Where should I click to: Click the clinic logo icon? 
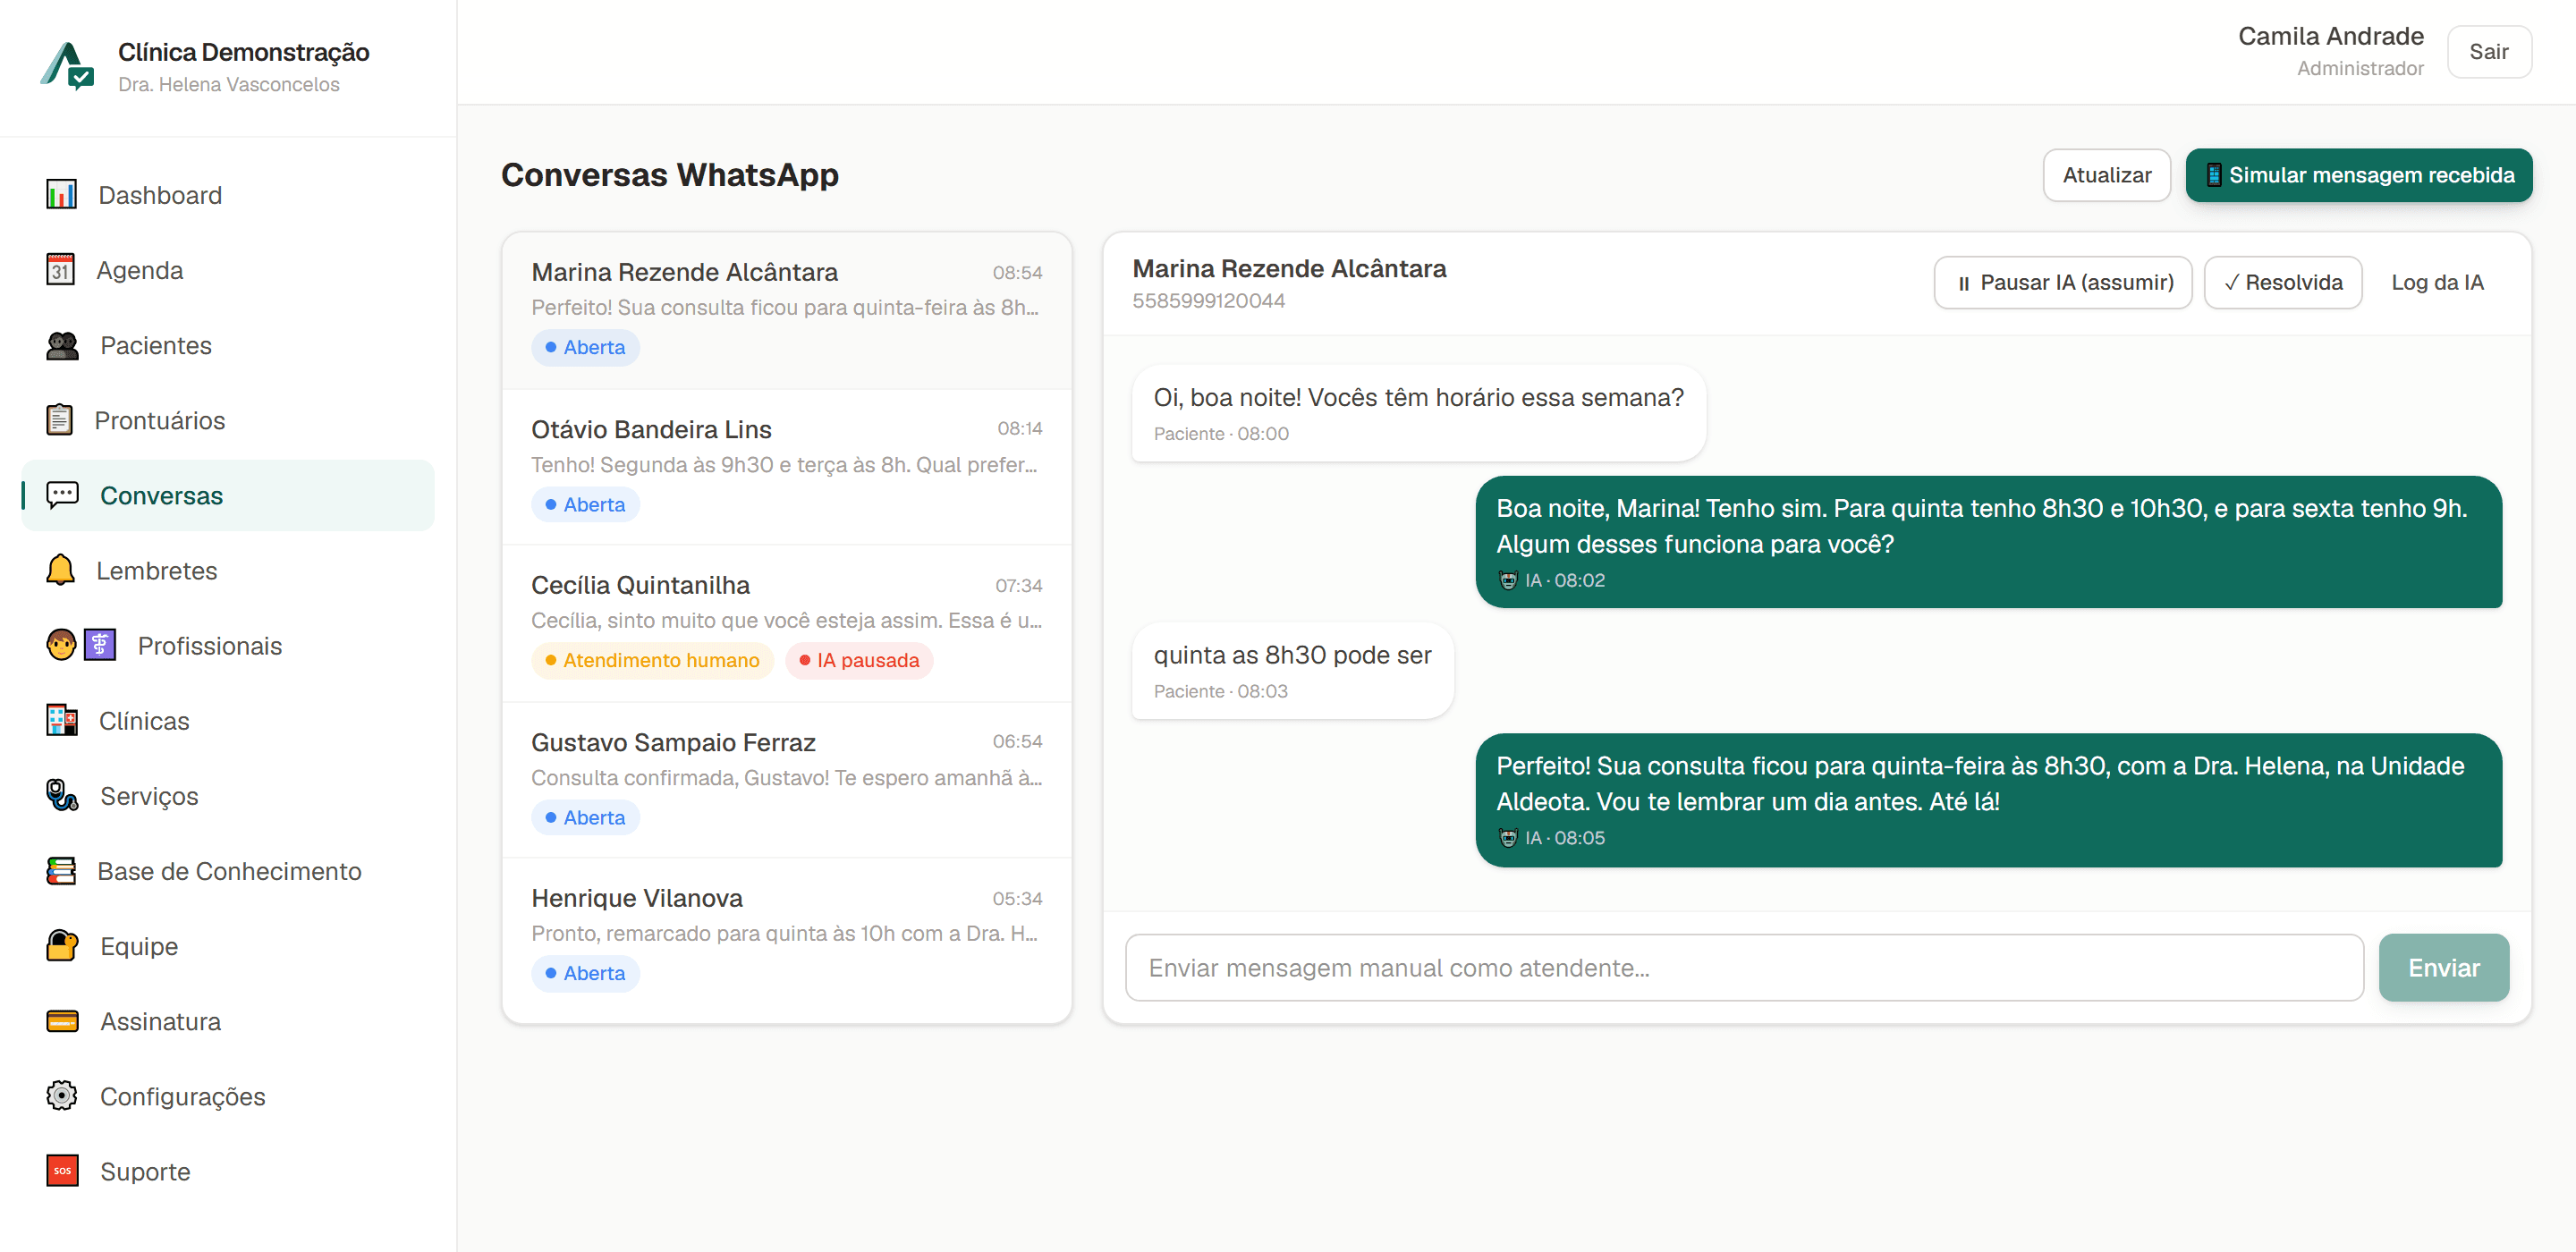click(67, 66)
